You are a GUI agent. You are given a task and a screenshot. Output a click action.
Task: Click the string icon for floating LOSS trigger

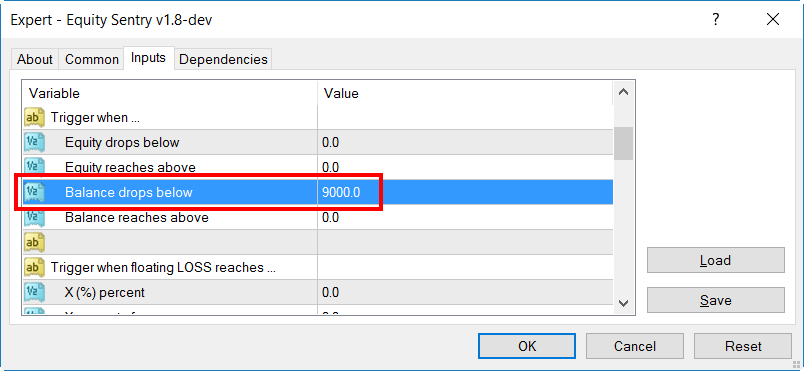(34, 267)
